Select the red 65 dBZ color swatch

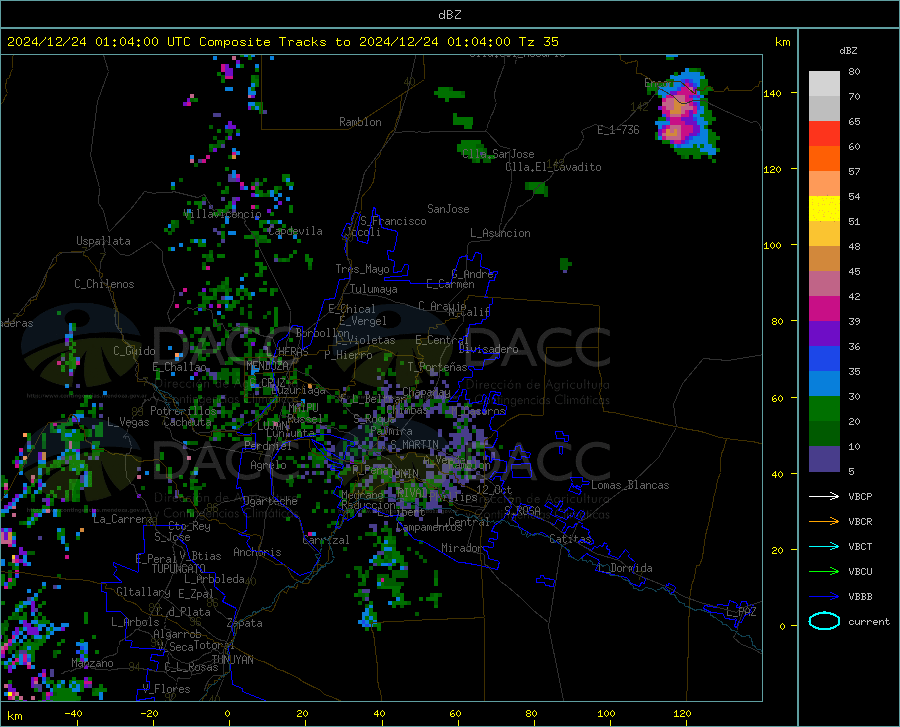coord(824,134)
